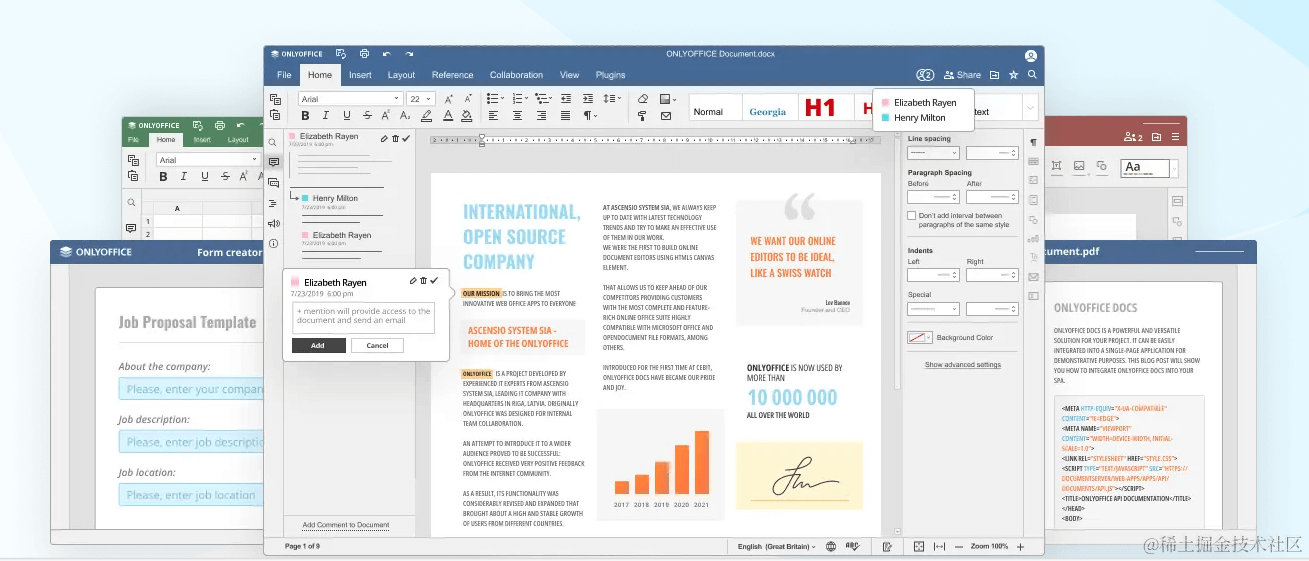Justify the paragraph text alignment
This screenshot has width=1309, height=561.
[x=565, y=116]
